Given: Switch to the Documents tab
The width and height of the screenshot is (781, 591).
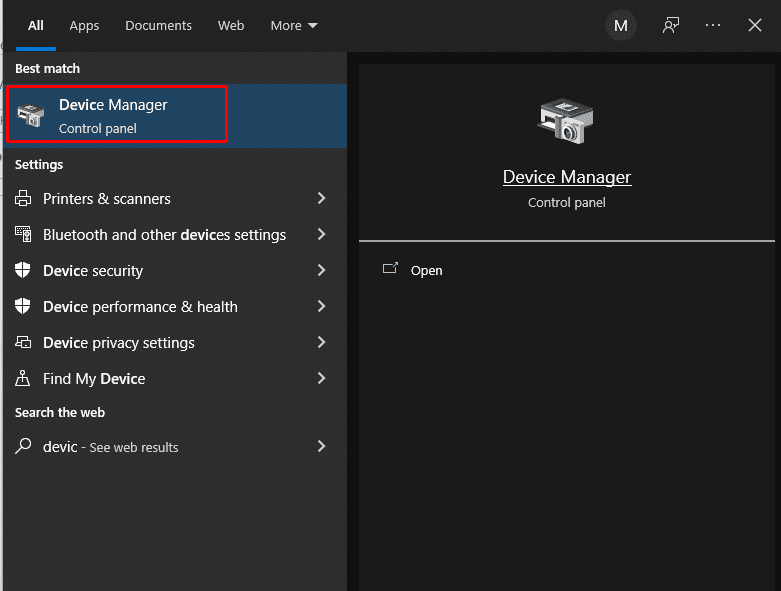Looking at the screenshot, I should 158,25.
